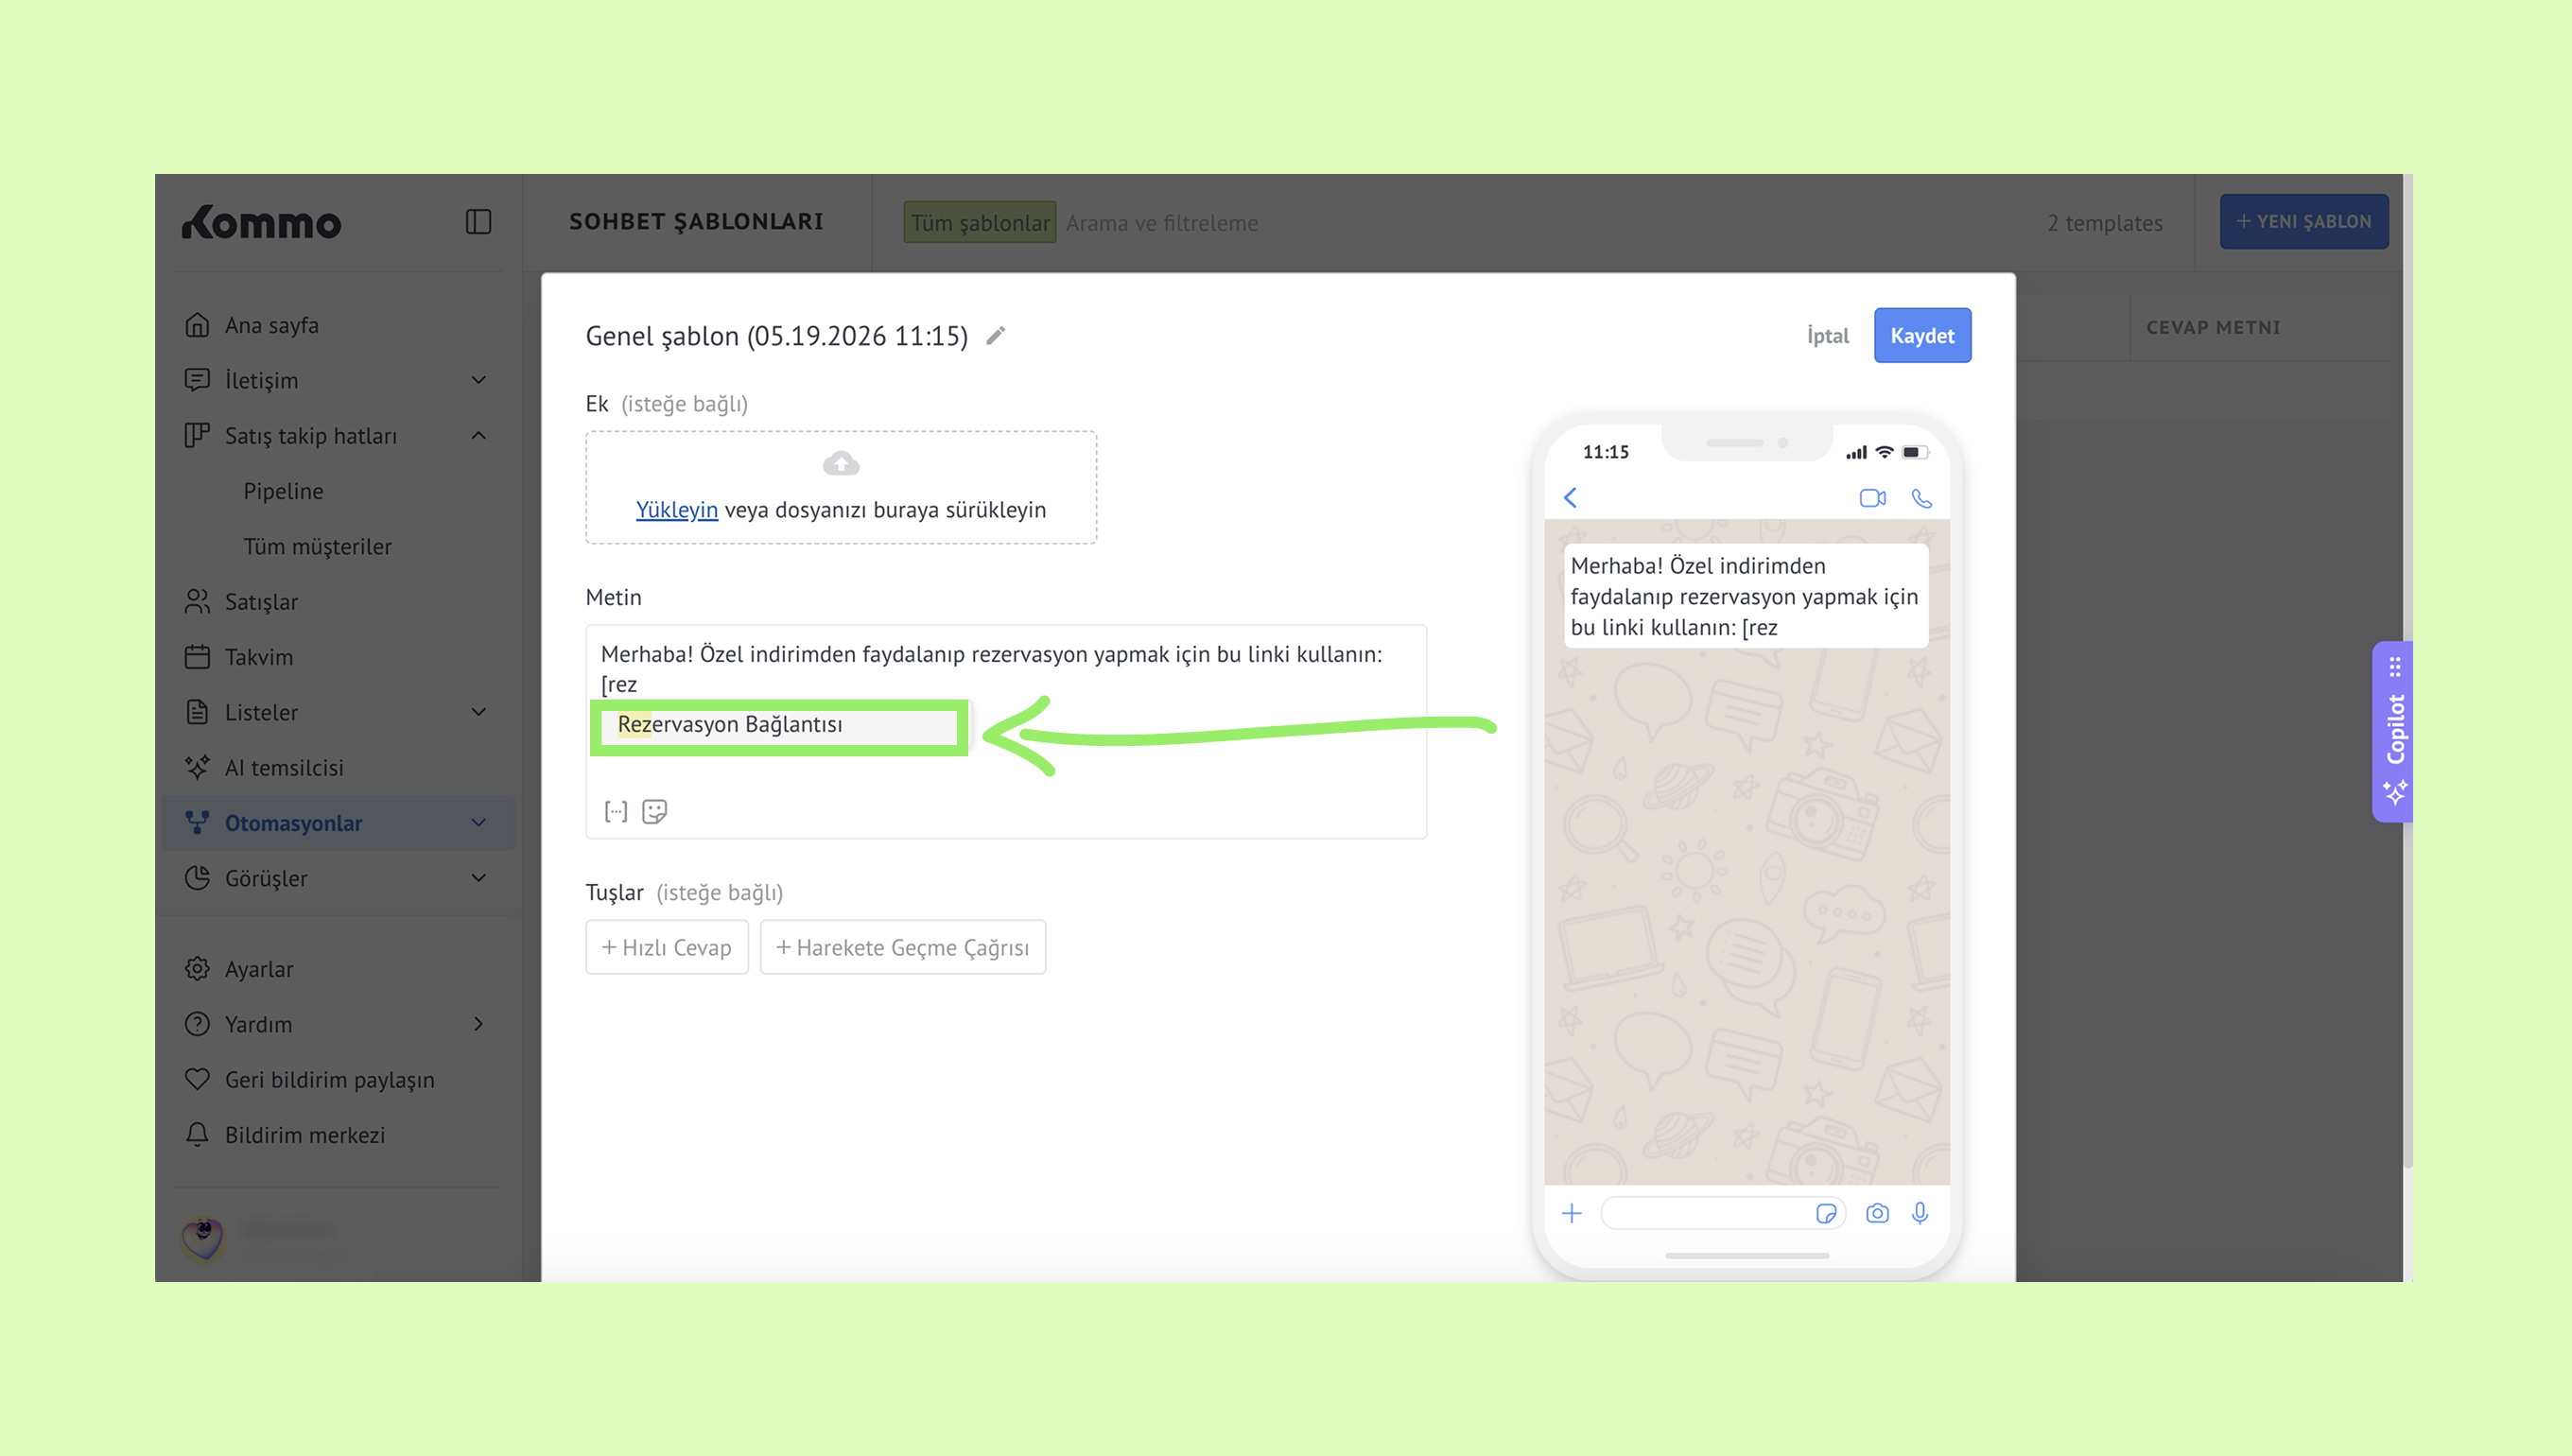Click camera icon in phone preview
This screenshot has height=1456, width=2572.
coord(1877,1213)
